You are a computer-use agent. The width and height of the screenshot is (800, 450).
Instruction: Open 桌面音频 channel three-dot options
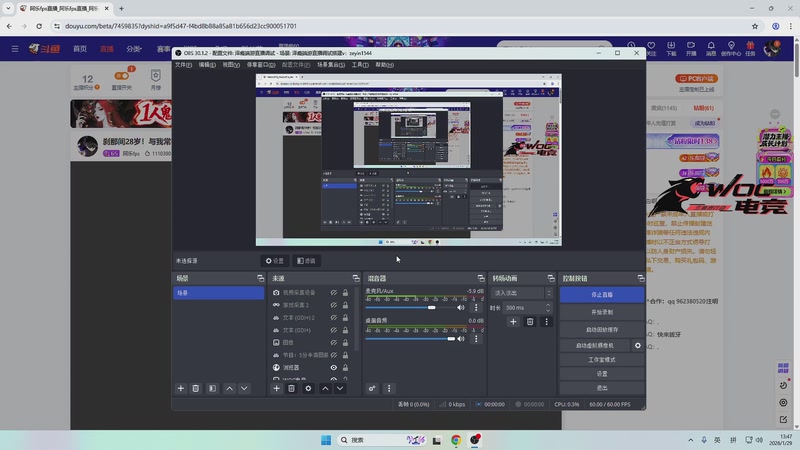coord(477,339)
